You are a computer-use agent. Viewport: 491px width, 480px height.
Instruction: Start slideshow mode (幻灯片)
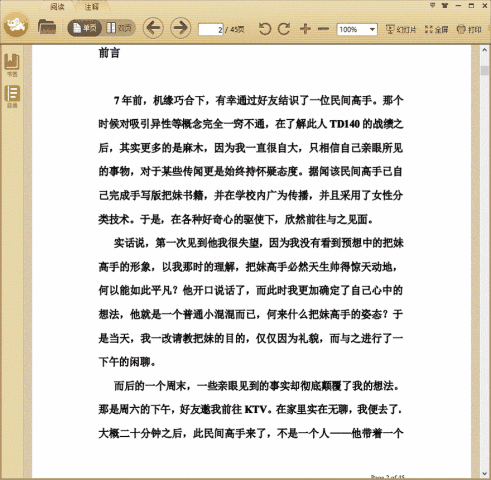point(401,29)
